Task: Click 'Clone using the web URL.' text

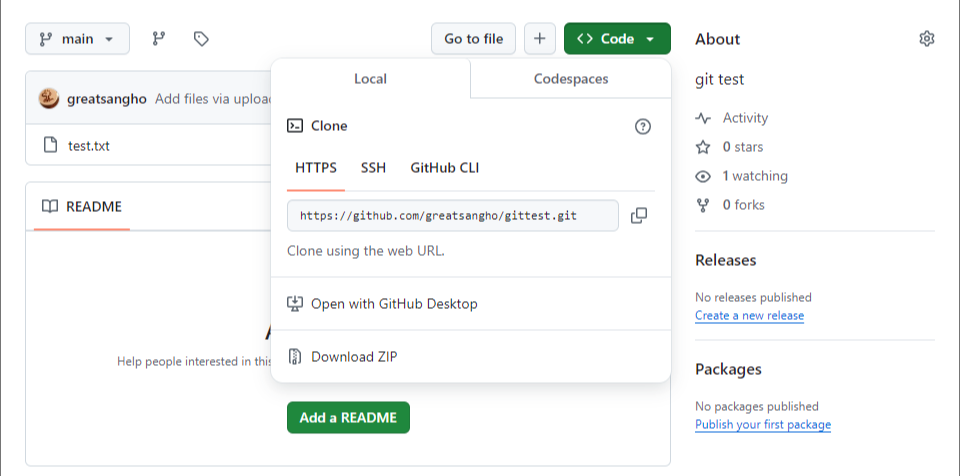Action: (x=366, y=251)
